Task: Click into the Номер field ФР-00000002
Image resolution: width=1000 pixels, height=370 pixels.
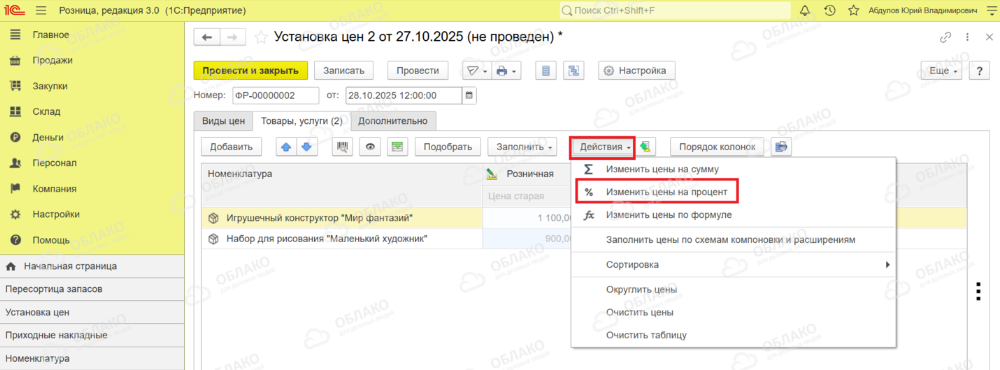Action: (276, 96)
